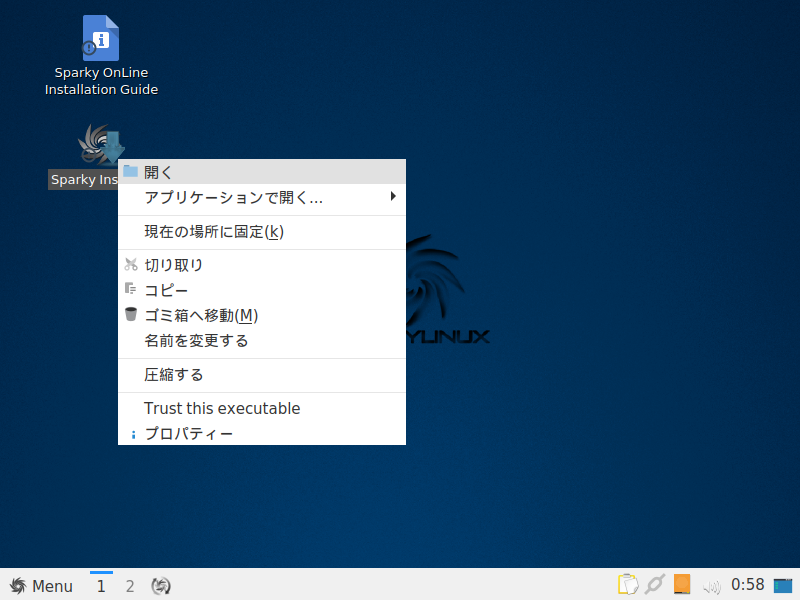Select 現在の場所に固定(k) menu entry
800x600 pixels.
coord(262,232)
